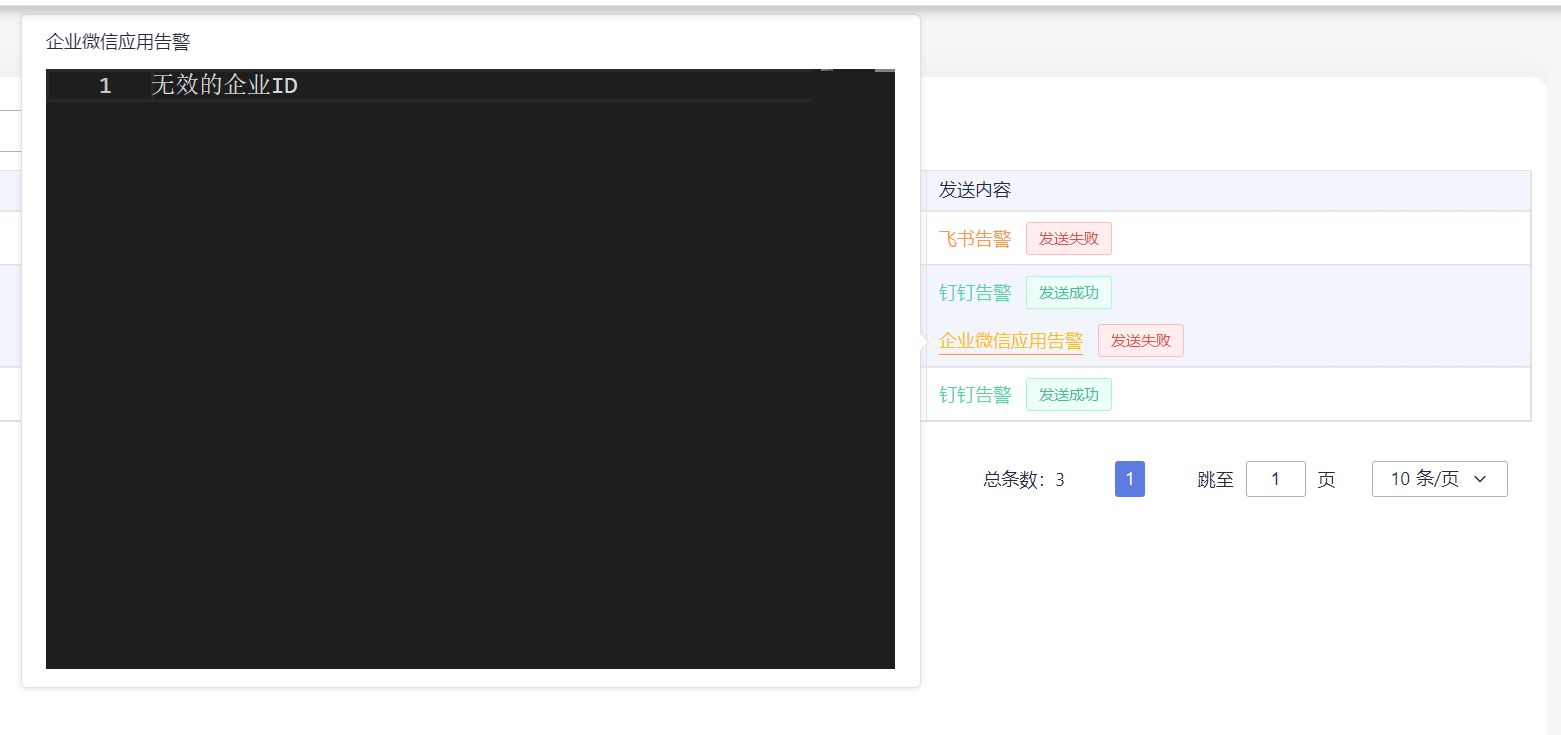Click the 无效的企业ID line in editor
The image size is (1561, 735).
224,85
